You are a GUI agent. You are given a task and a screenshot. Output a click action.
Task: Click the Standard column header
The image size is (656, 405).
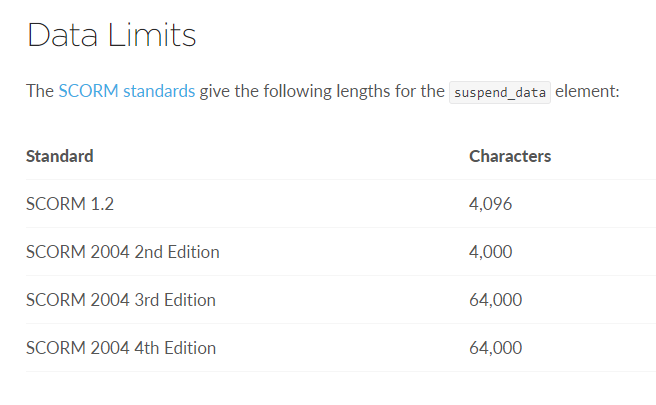click(60, 156)
